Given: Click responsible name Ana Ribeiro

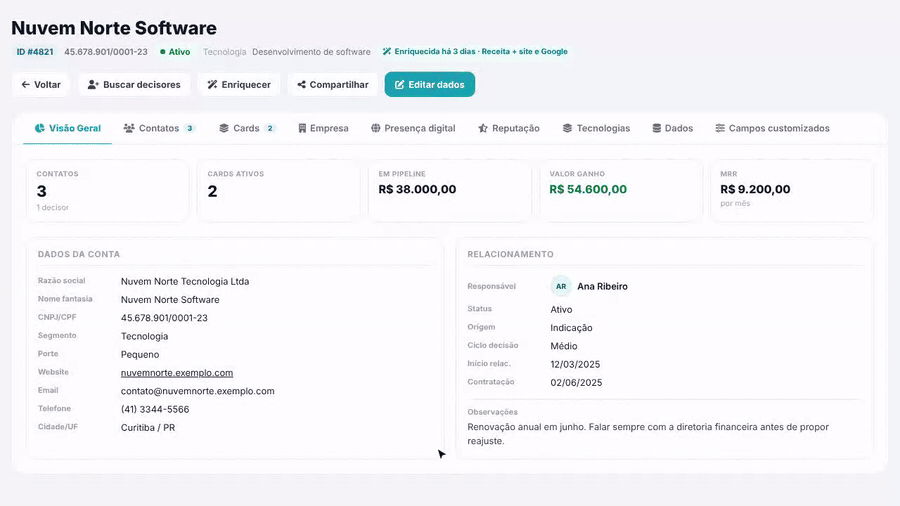Looking at the screenshot, I should click(x=602, y=286).
